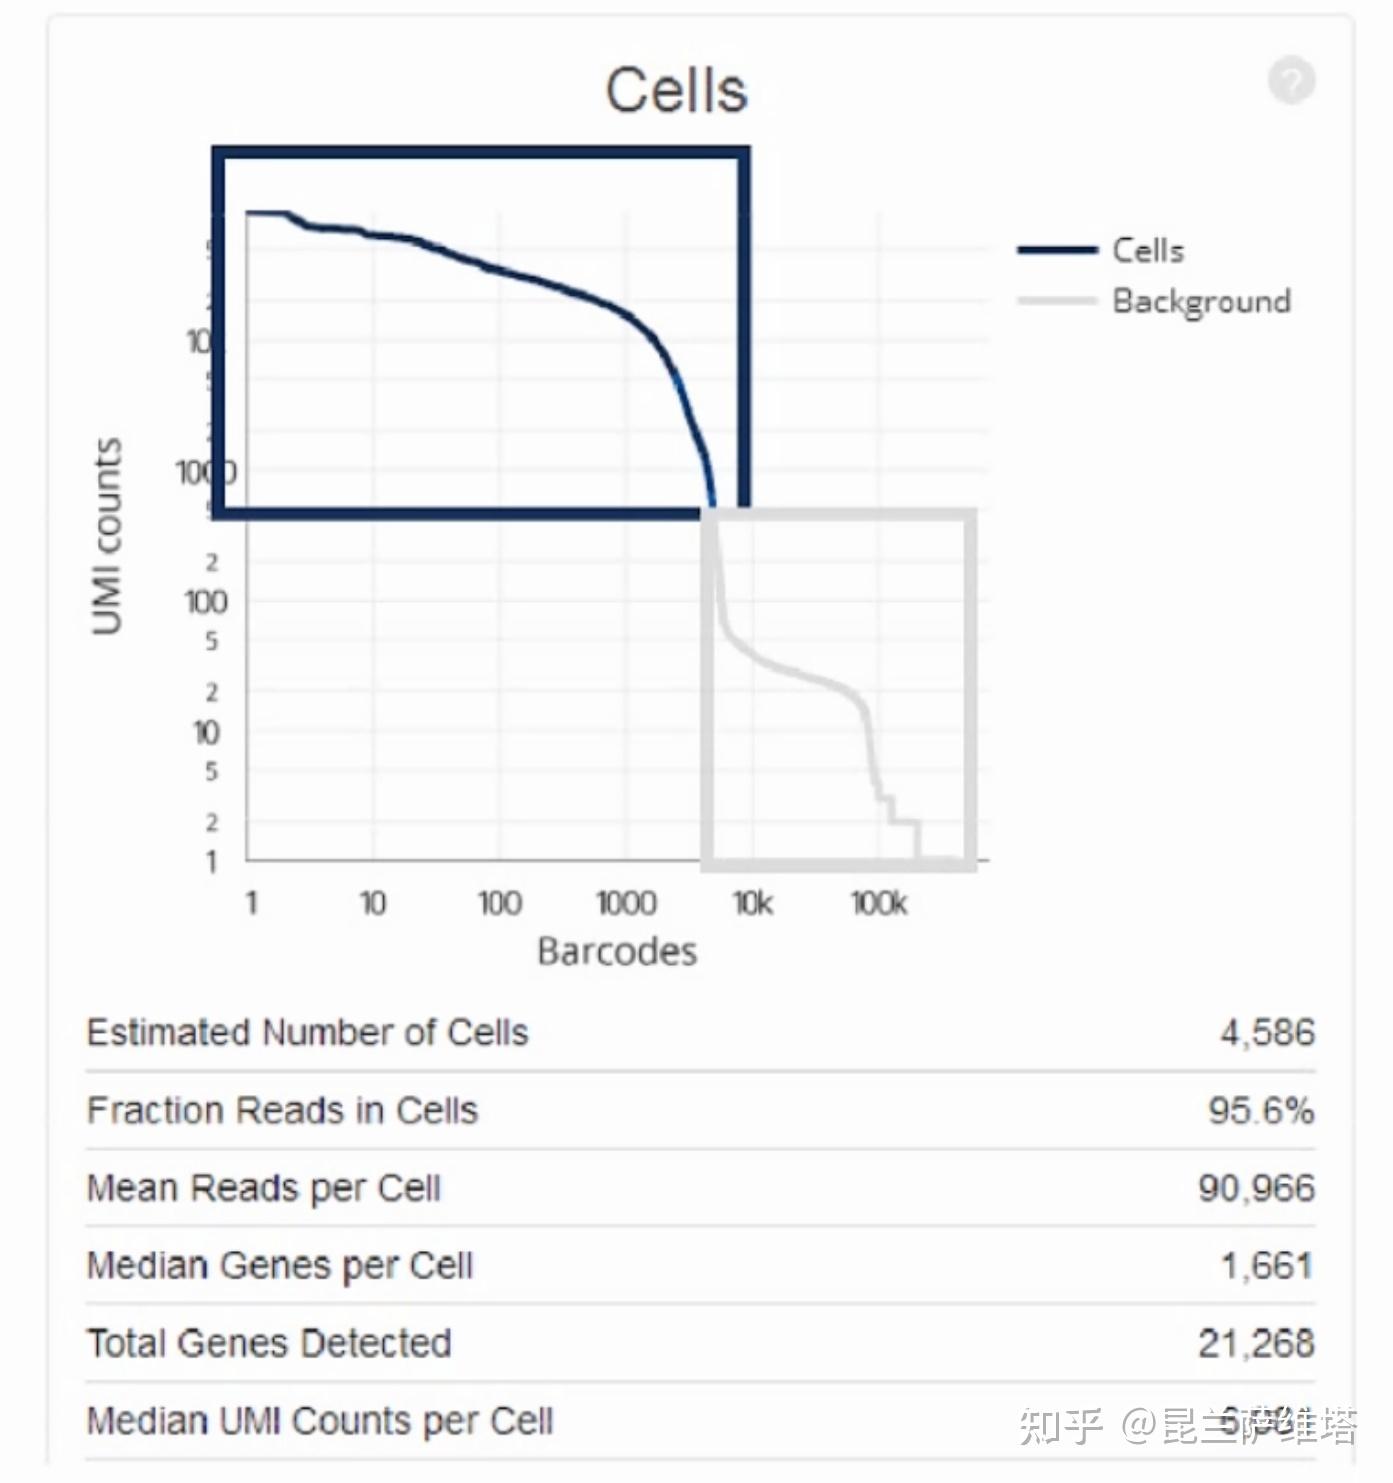Click the 95.6% fraction reads value
Viewport: 1393px width, 1483px height.
click(1261, 1110)
